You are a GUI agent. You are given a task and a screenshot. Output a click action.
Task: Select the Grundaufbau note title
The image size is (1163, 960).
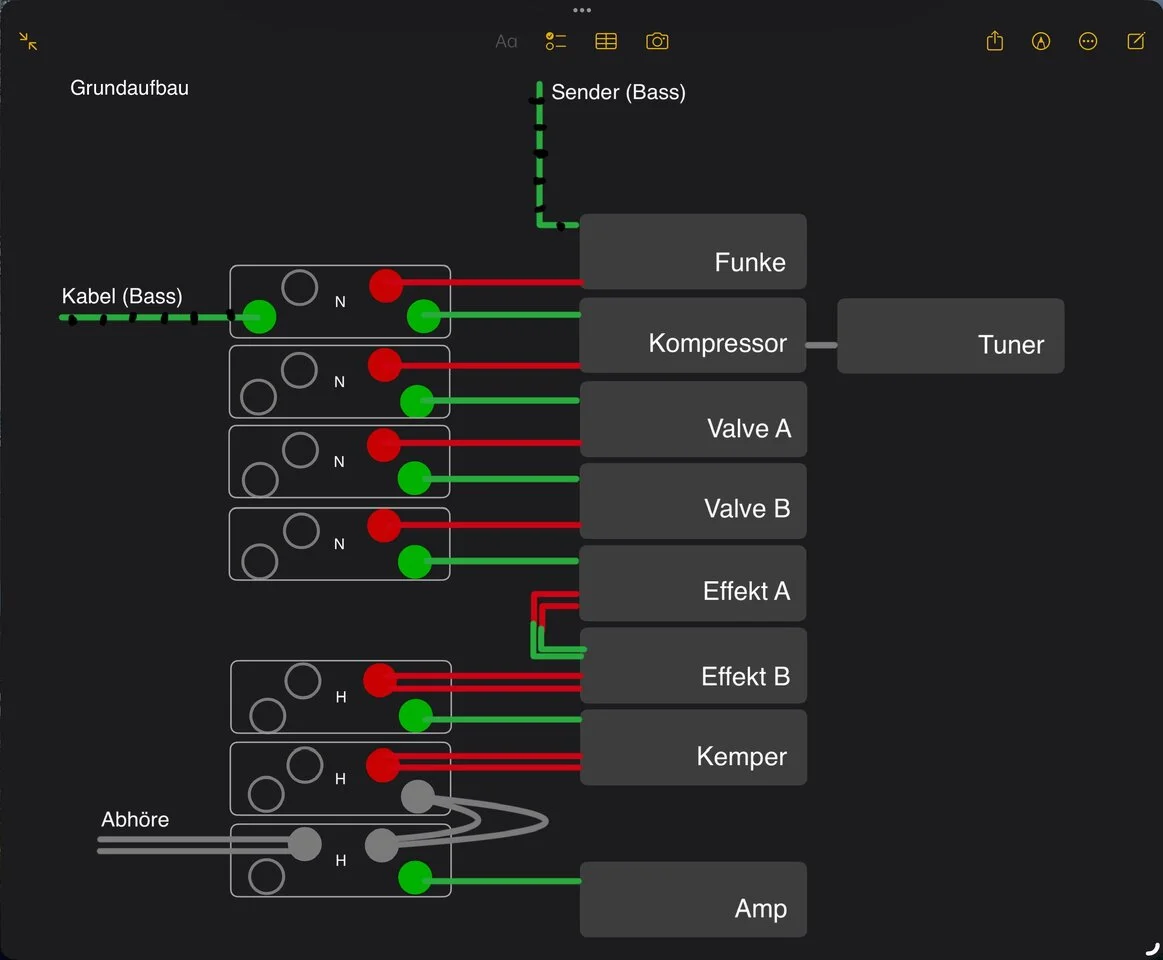(129, 88)
